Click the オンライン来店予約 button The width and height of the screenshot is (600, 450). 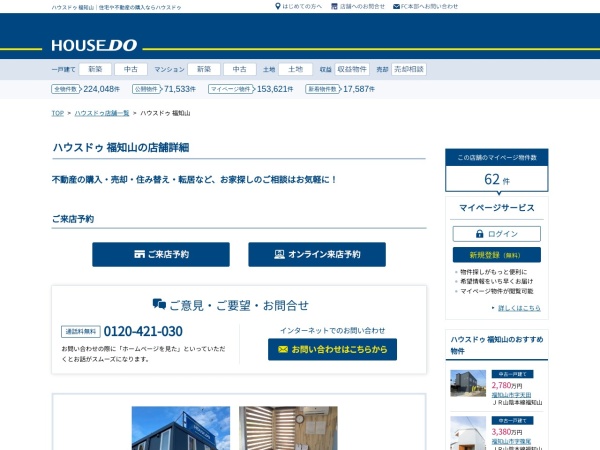point(317,254)
